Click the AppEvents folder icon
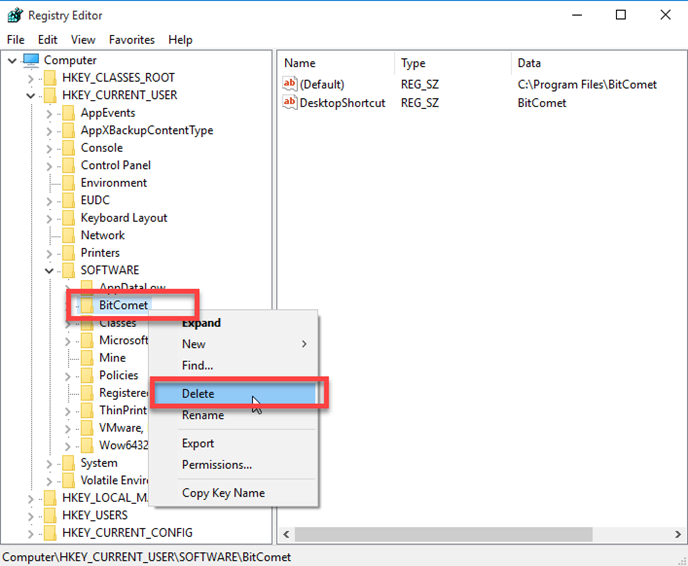The width and height of the screenshot is (688, 566). 68,113
